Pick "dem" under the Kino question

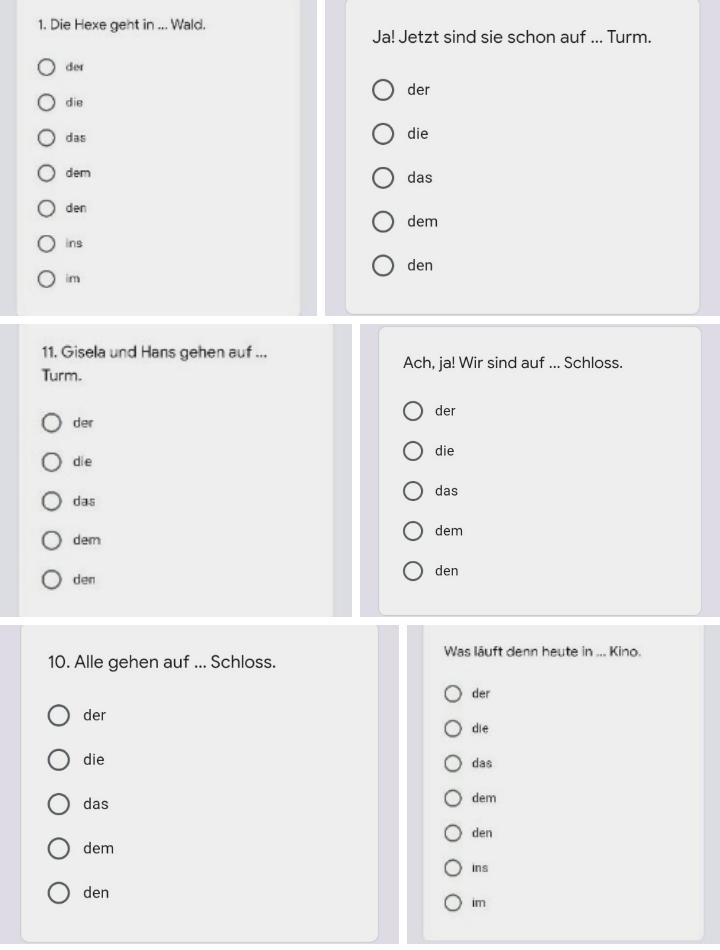[x=454, y=799]
